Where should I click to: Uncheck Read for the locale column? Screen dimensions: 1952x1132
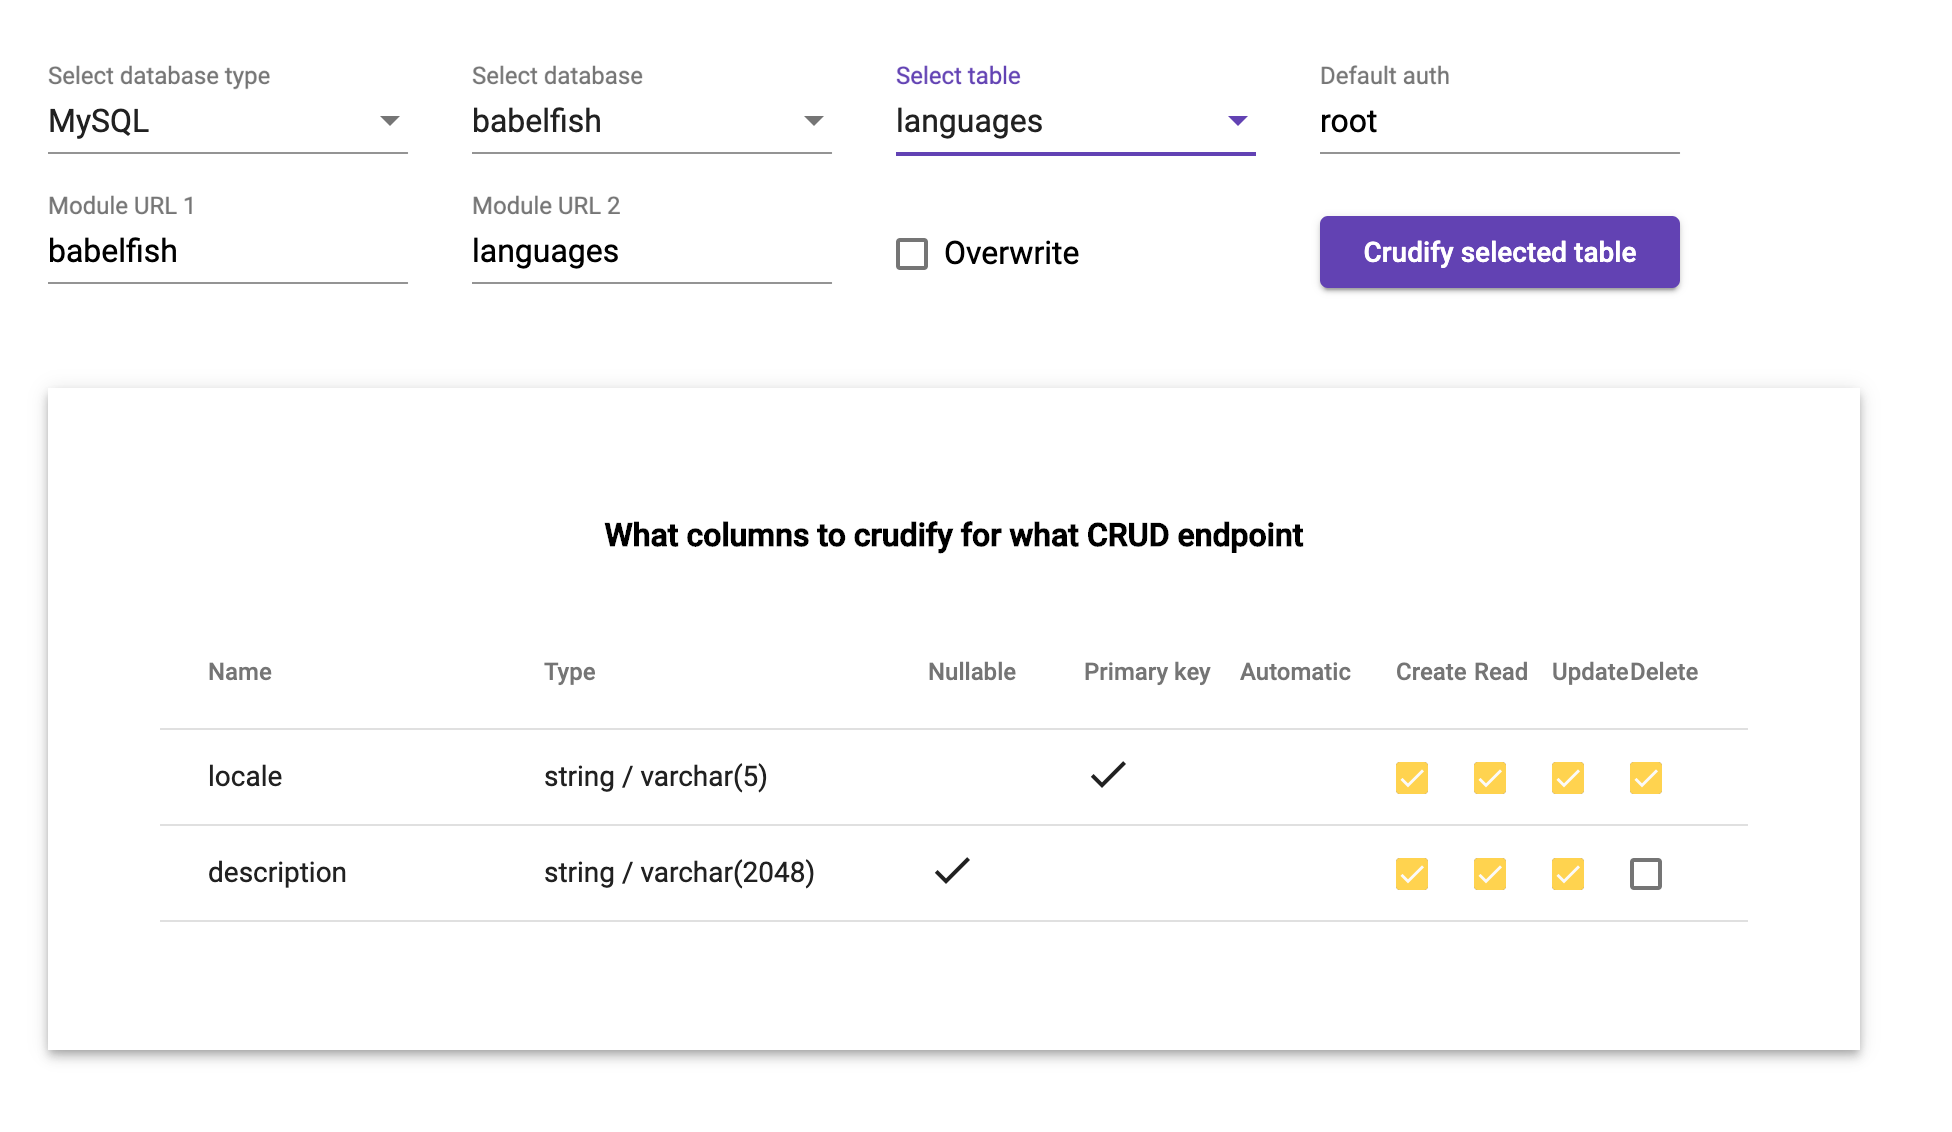(1490, 778)
